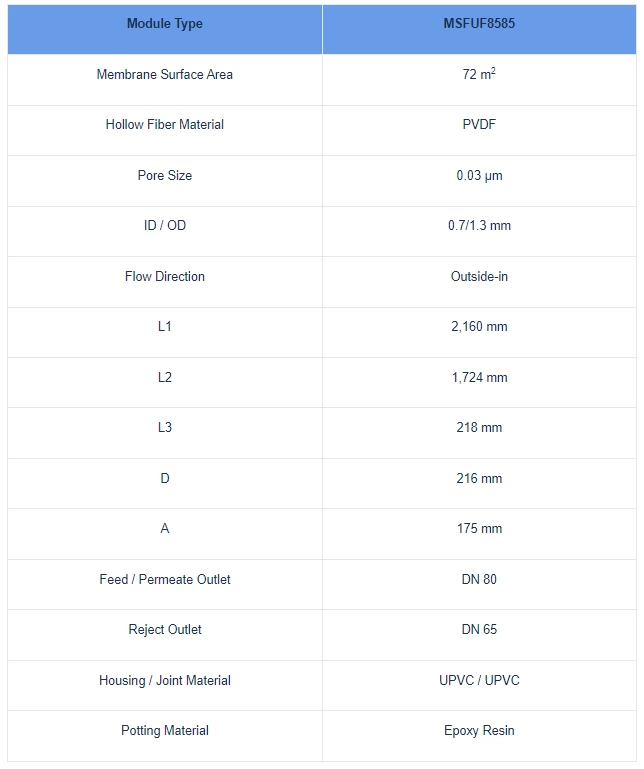Click the Membrane Surface Area label
The height and width of the screenshot is (769, 644).
pyautogui.click(x=165, y=75)
